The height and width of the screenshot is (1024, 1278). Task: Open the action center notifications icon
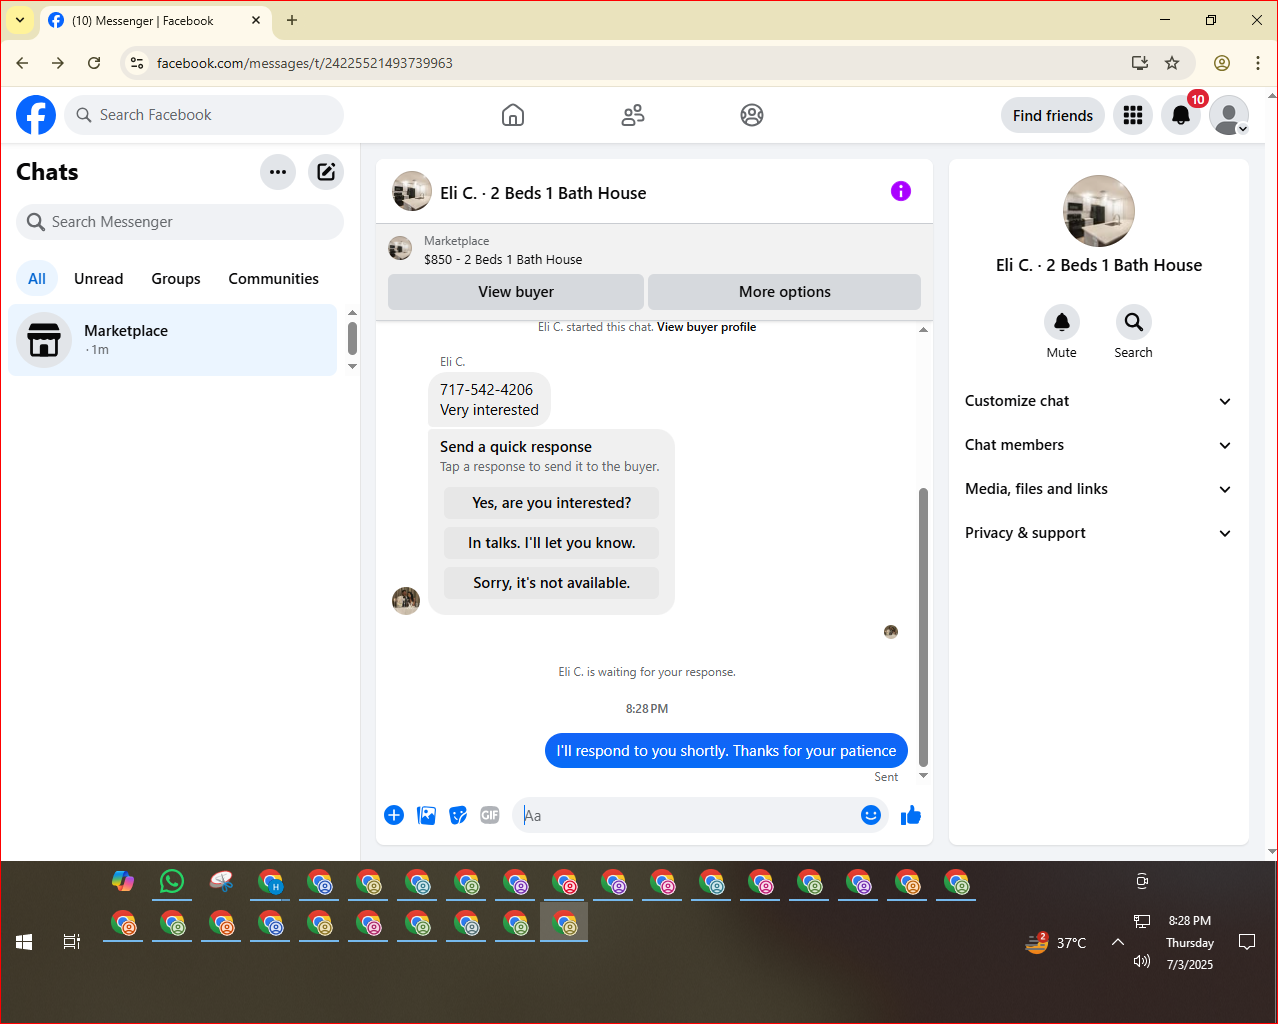(1247, 942)
